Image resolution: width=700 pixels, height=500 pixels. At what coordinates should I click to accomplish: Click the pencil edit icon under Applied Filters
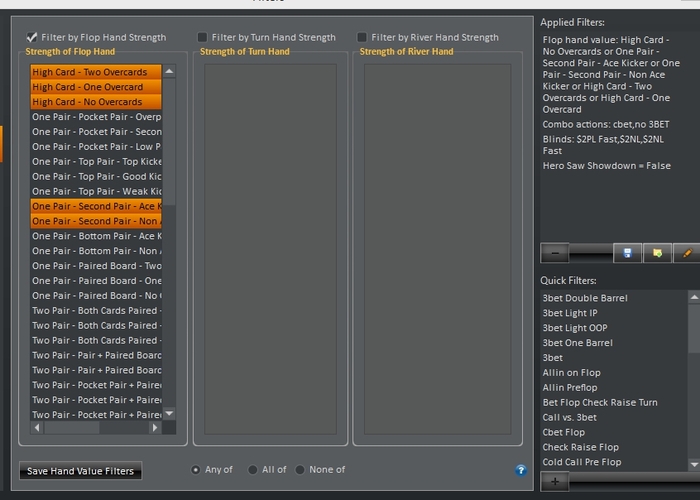[687, 253]
